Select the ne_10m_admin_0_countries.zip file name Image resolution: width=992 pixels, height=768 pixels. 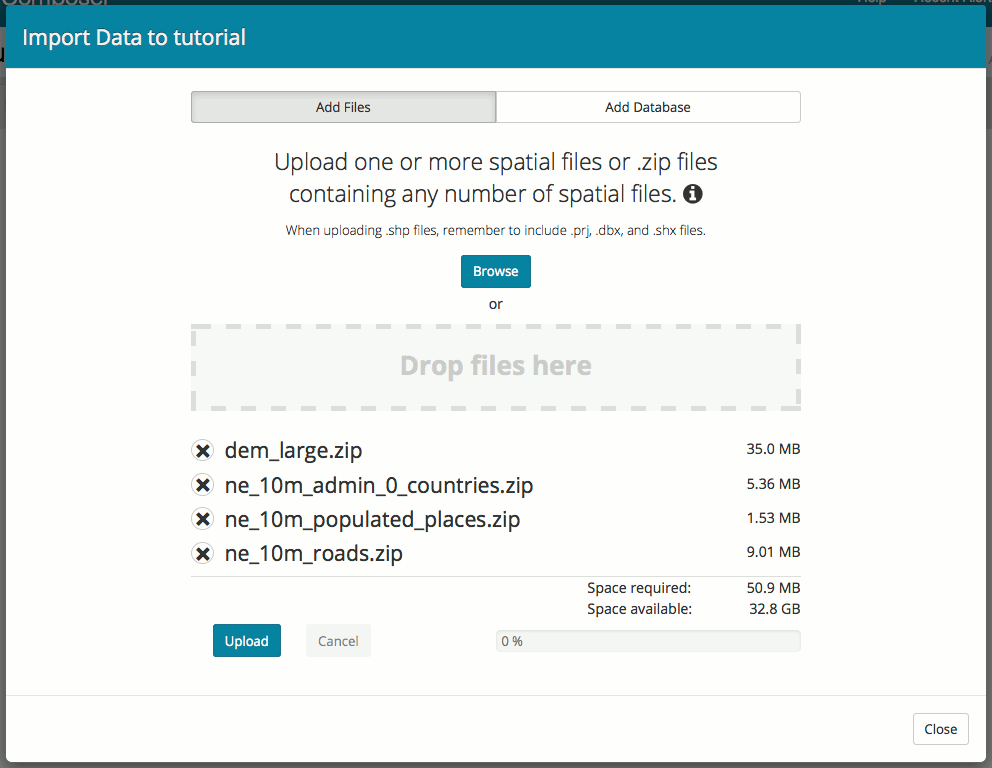pos(378,486)
